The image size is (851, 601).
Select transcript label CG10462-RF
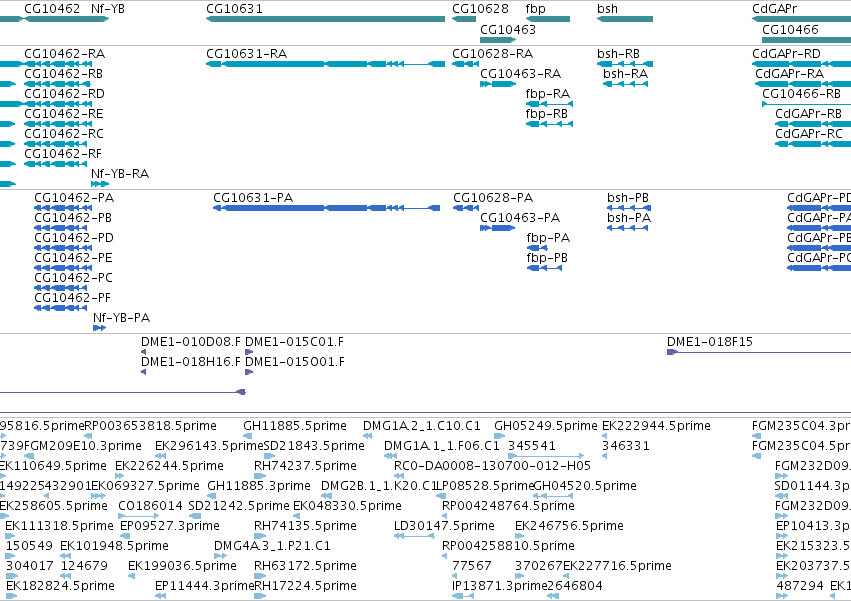63,154
